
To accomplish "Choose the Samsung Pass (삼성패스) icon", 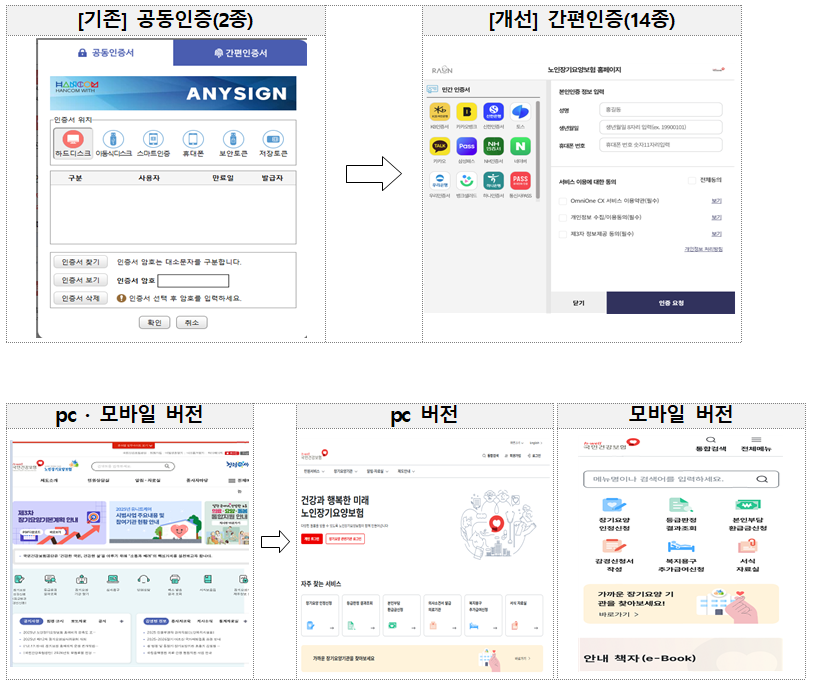I will 466,146.
